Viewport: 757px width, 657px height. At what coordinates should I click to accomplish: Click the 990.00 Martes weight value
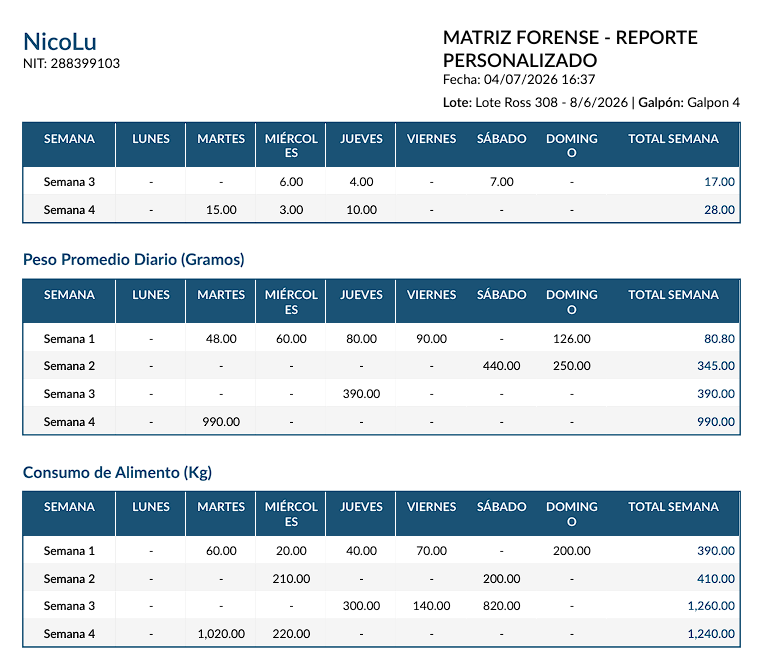(x=221, y=422)
